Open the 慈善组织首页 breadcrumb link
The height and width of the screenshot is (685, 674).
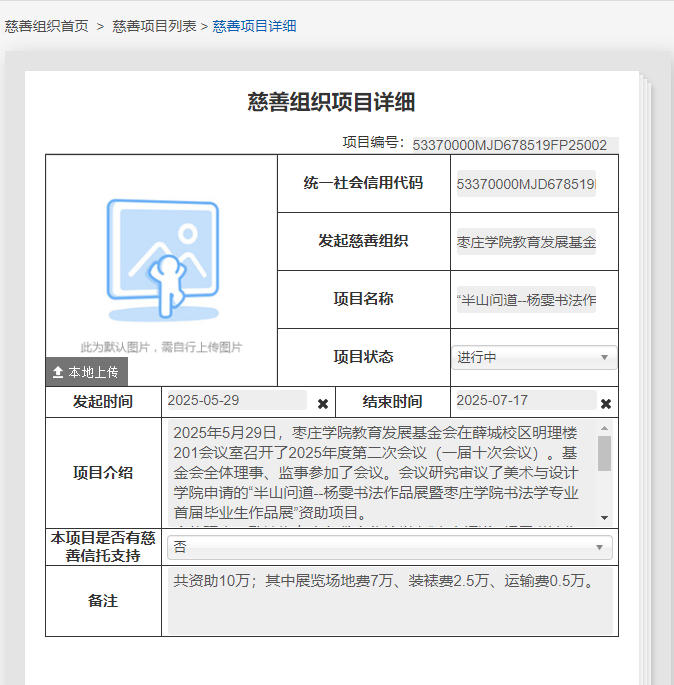coord(46,26)
